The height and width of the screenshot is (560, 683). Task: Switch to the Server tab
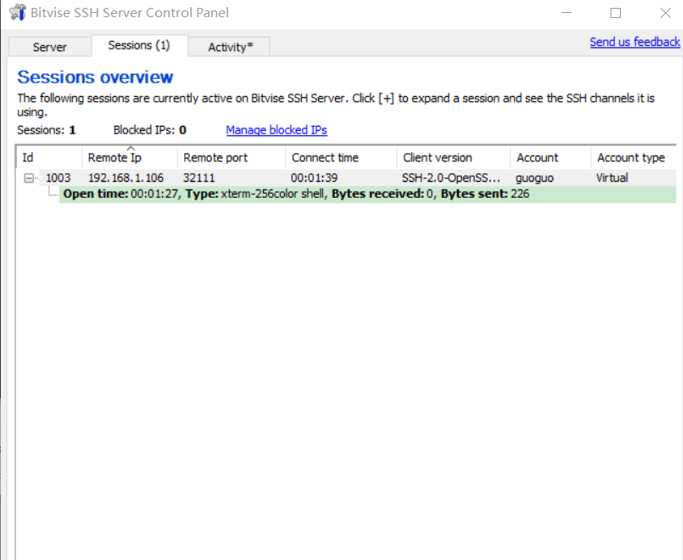coord(50,47)
